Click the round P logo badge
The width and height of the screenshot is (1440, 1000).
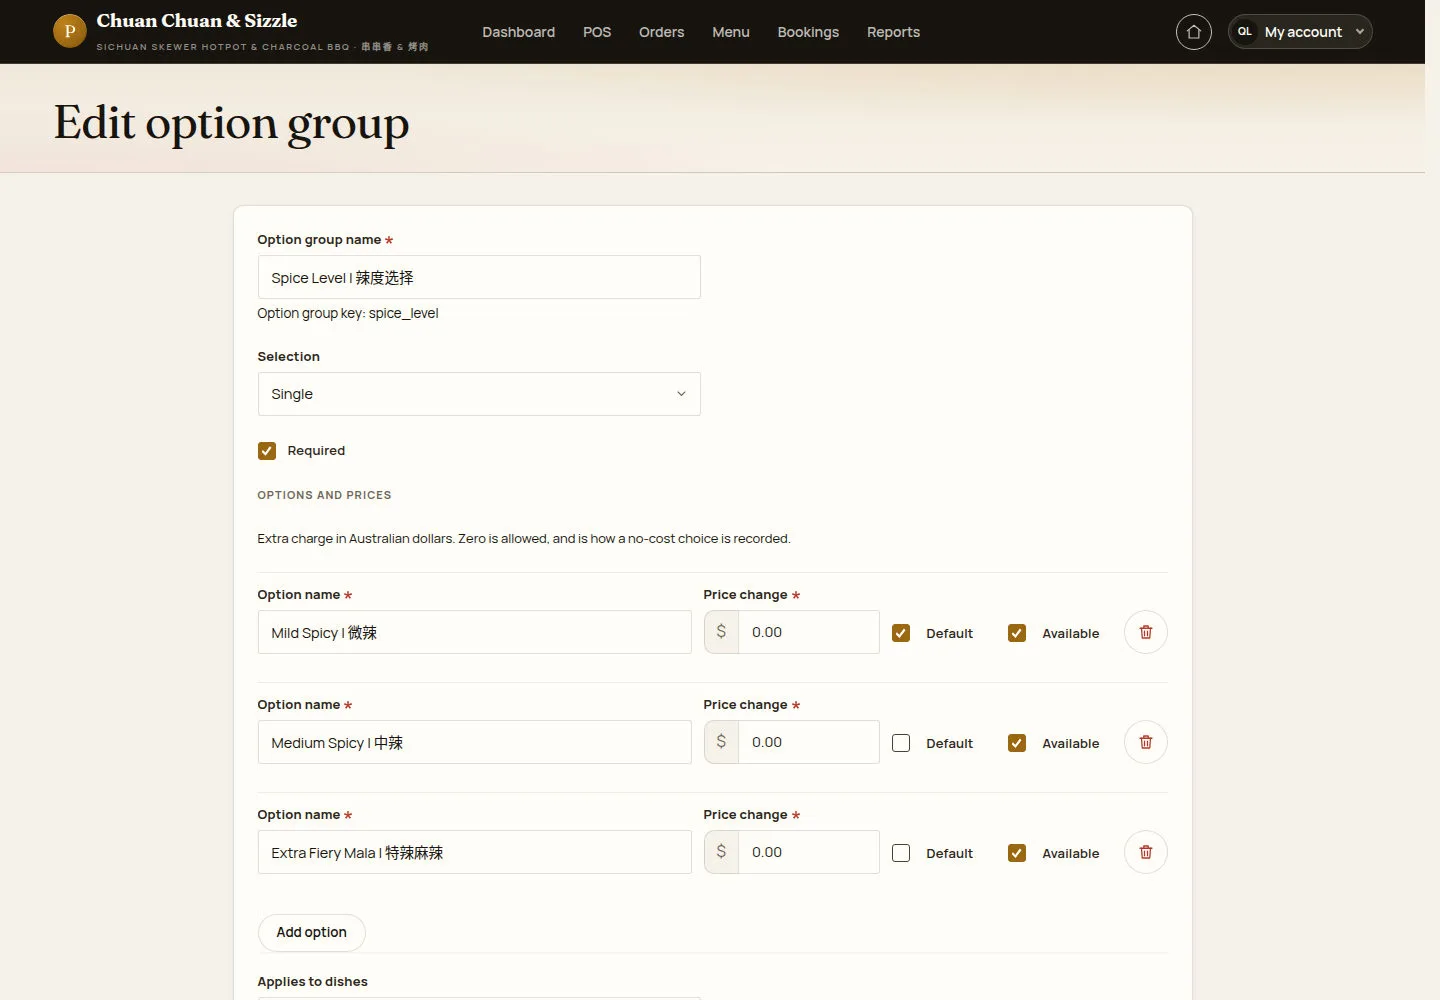[x=69, y=31]
